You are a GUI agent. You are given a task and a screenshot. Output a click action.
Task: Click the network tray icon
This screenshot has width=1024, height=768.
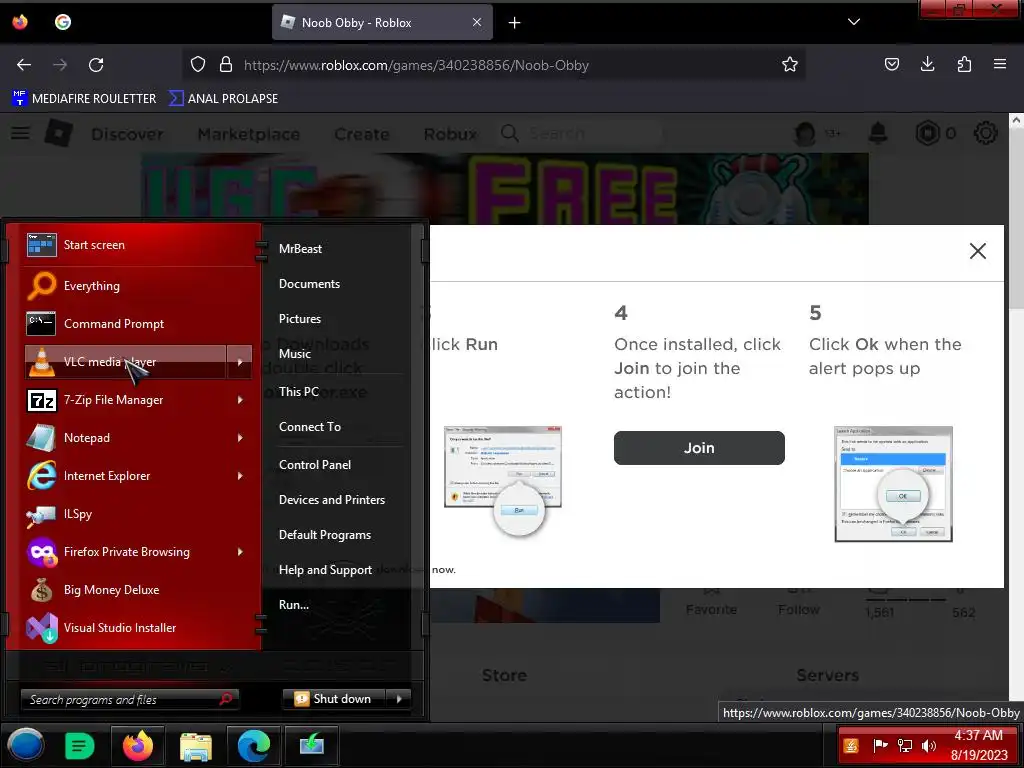[x=904, y=746]
